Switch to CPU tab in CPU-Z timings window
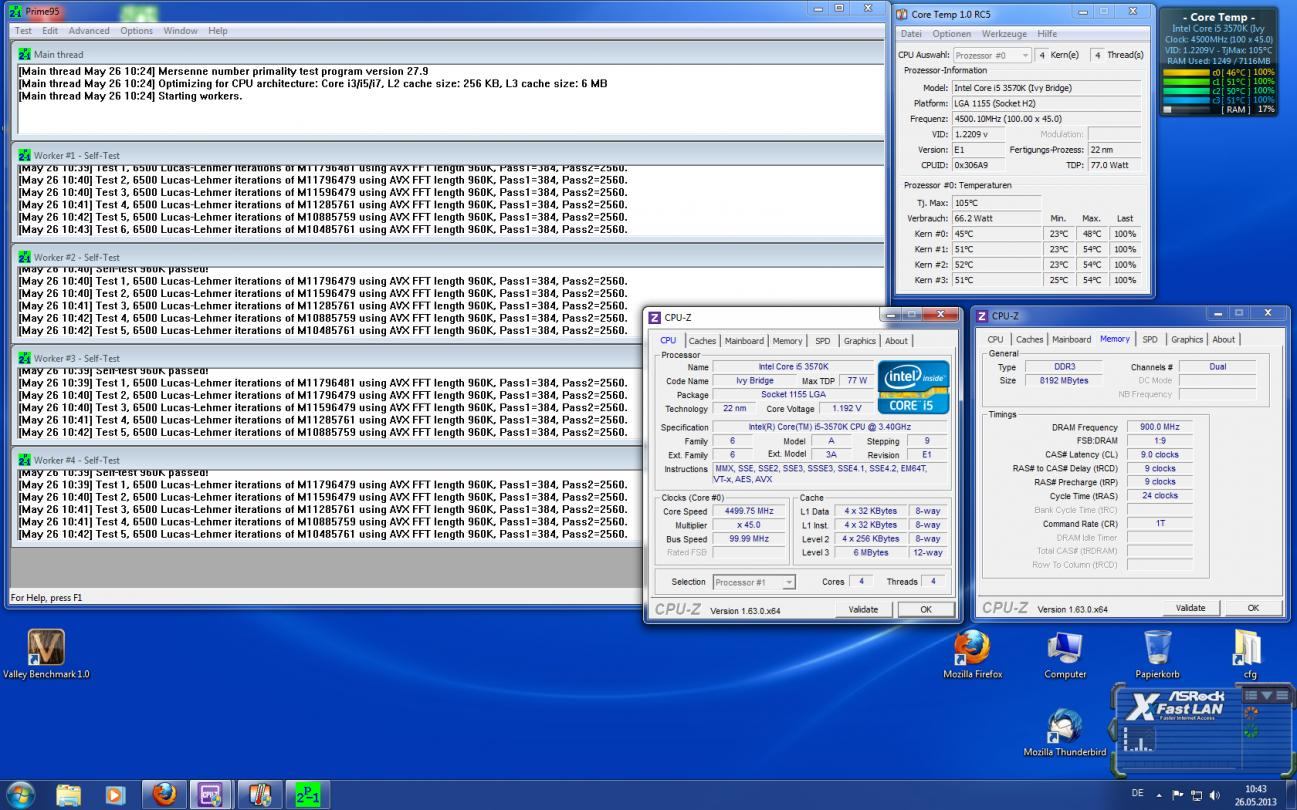Viewport: 1297px width, 810px height. (x=995, y=339)
